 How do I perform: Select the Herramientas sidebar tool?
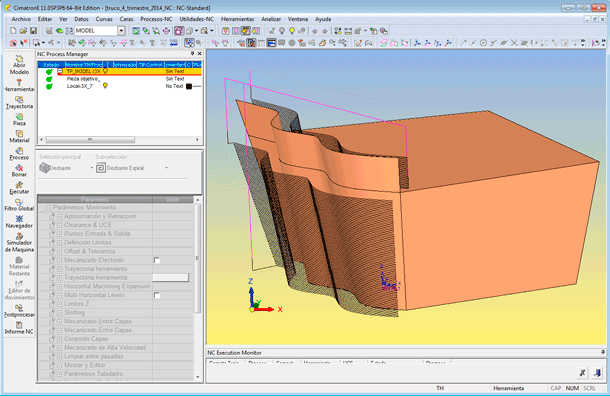coord(19,85)
